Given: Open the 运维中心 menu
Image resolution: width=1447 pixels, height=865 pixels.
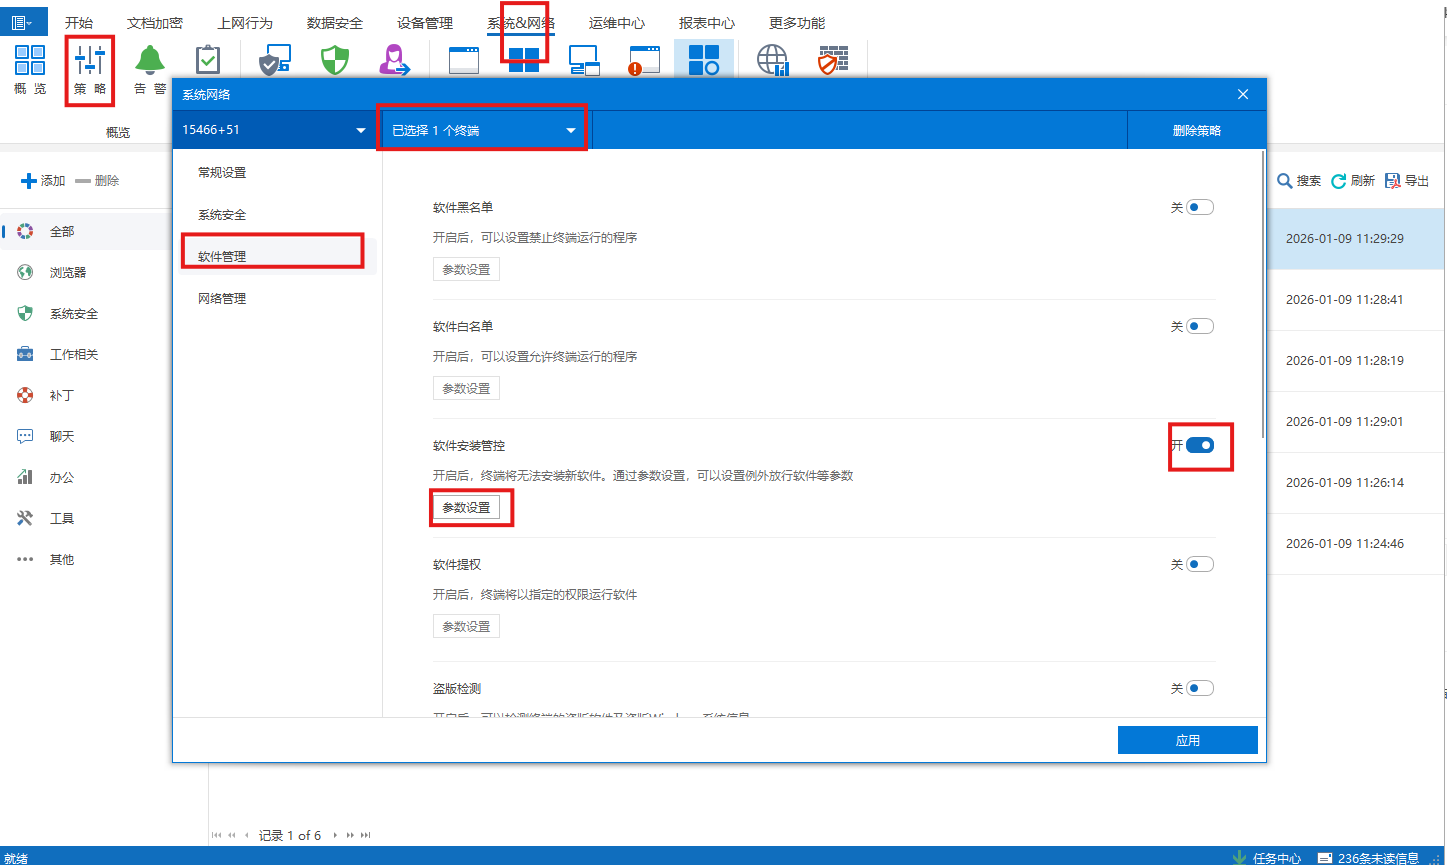Looking at the screenshot, I should [x=616, y=21].
